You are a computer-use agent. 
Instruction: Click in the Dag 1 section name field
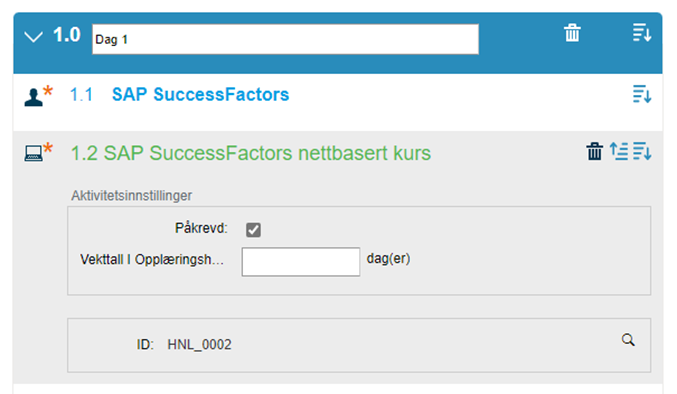coord(285,39)
